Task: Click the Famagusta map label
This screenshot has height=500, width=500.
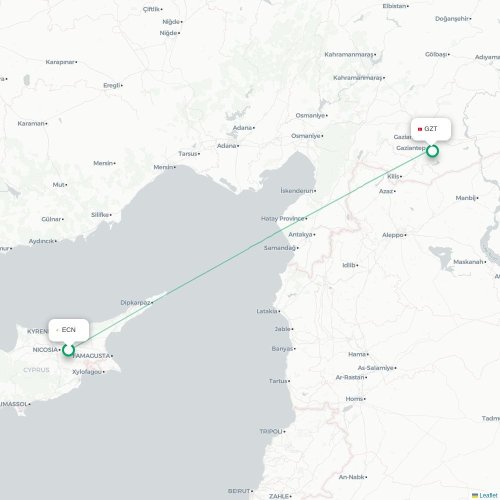Action: point(91,356)
